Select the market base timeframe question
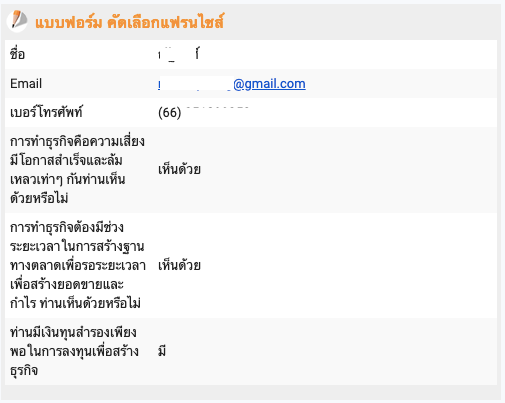 click(78, 265)
